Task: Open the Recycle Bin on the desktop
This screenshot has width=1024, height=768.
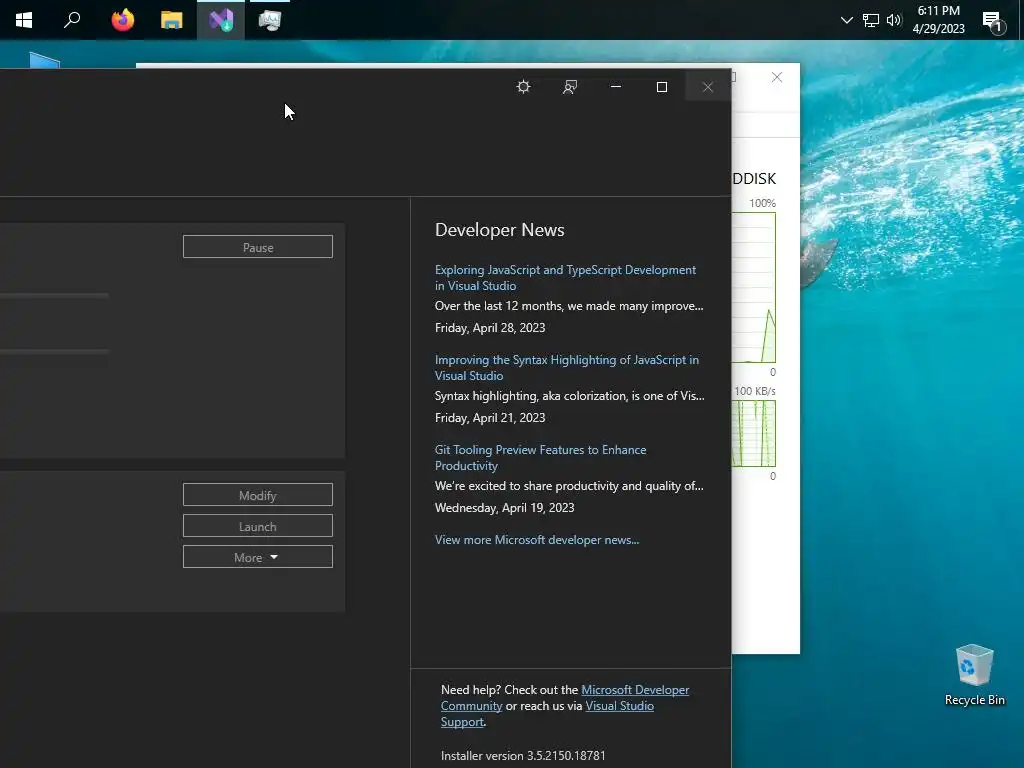Action: 974,675
